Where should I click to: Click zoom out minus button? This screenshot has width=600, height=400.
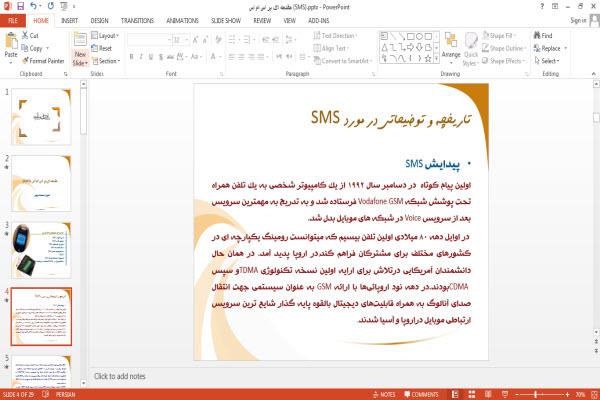click(x=517, y=394)
